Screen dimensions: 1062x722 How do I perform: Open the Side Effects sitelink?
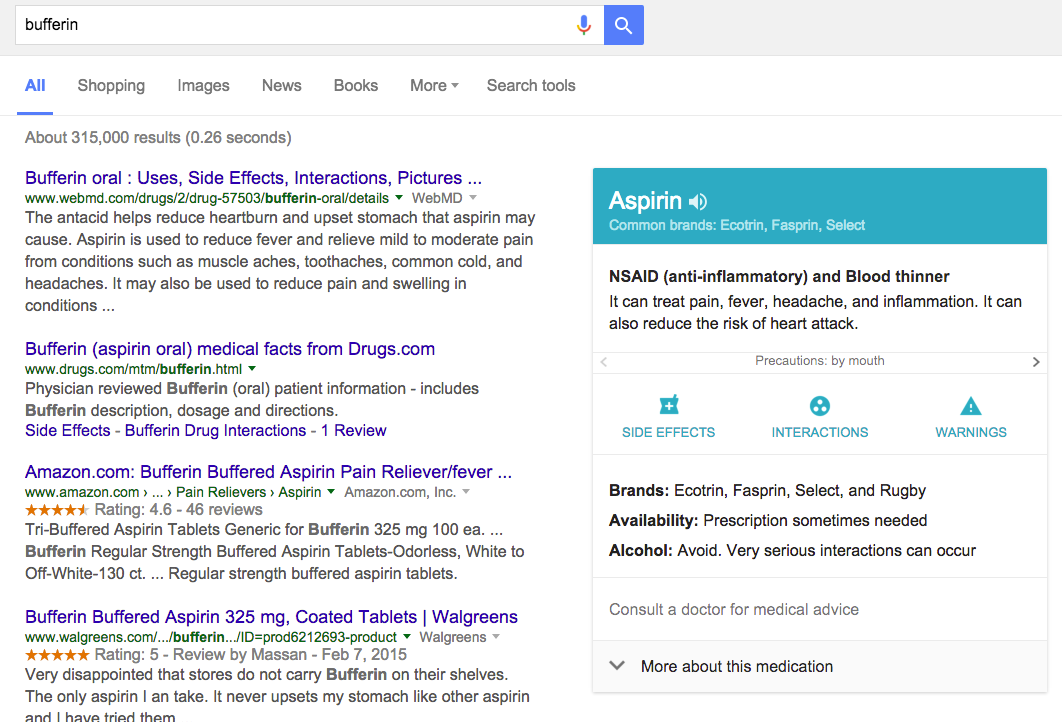click(68, 431)
